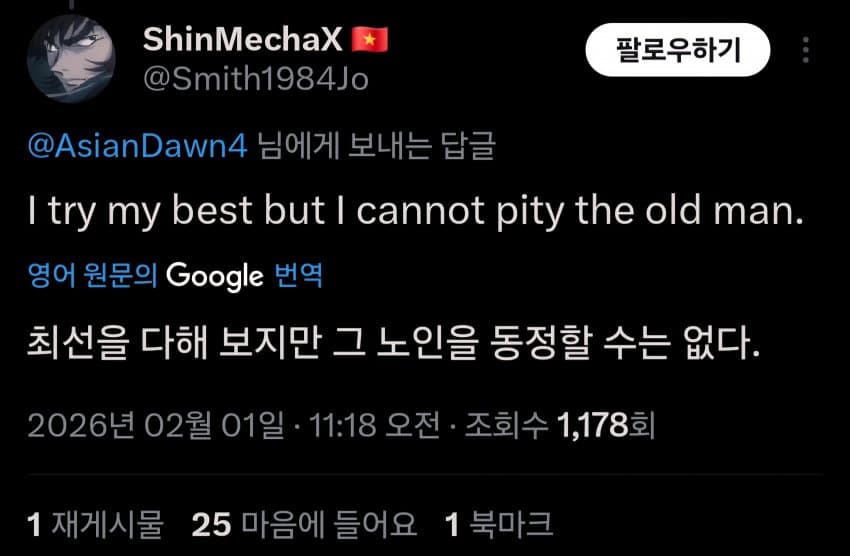Click the ShinMechaX display name
The height and width of the screenshot is (556, 850).
243,40
